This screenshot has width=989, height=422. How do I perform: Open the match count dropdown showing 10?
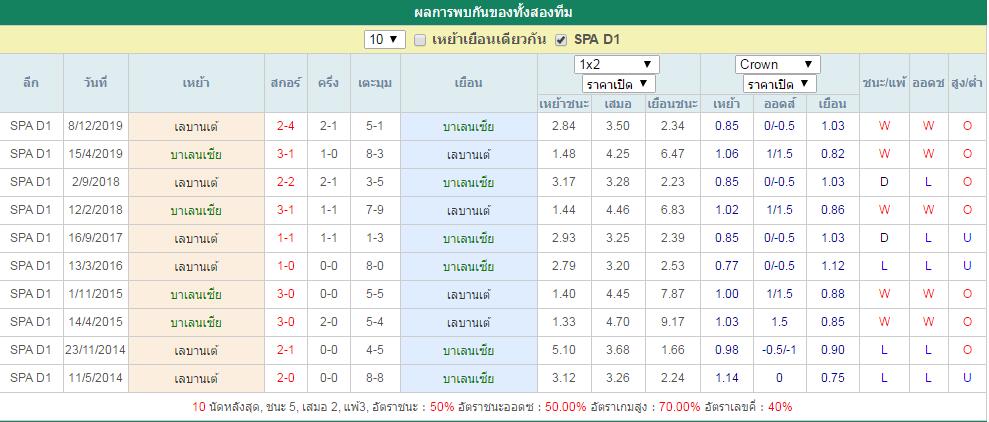point(384,39)
